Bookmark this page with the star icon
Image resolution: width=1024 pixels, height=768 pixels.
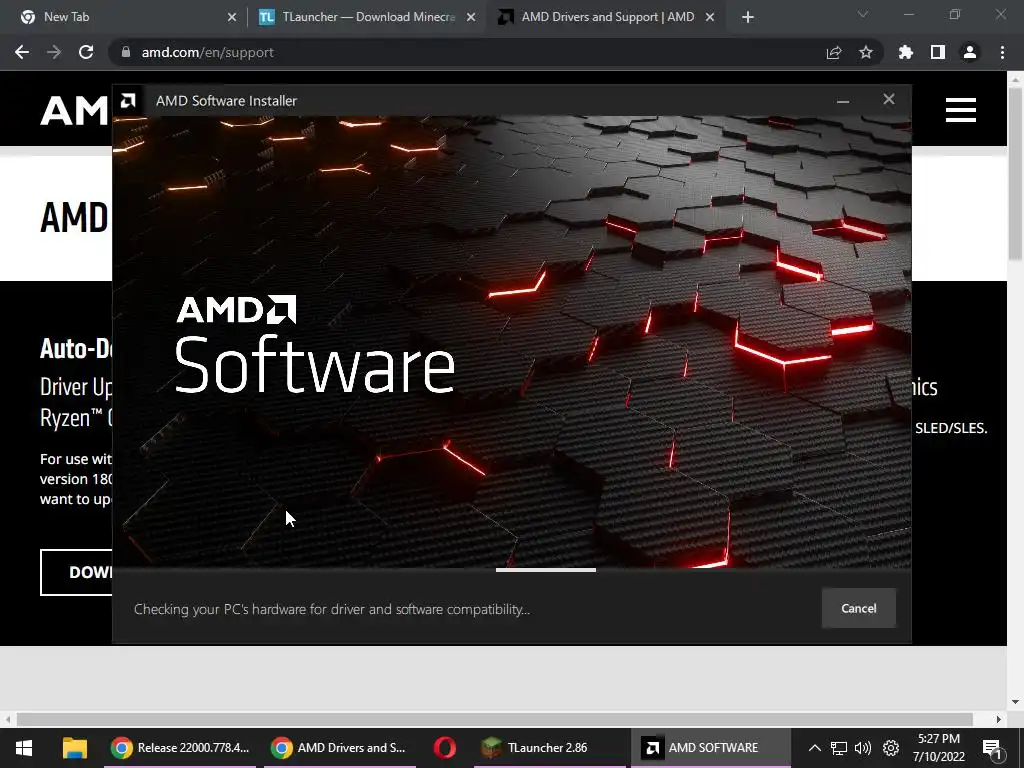click(x=865, y=52)
